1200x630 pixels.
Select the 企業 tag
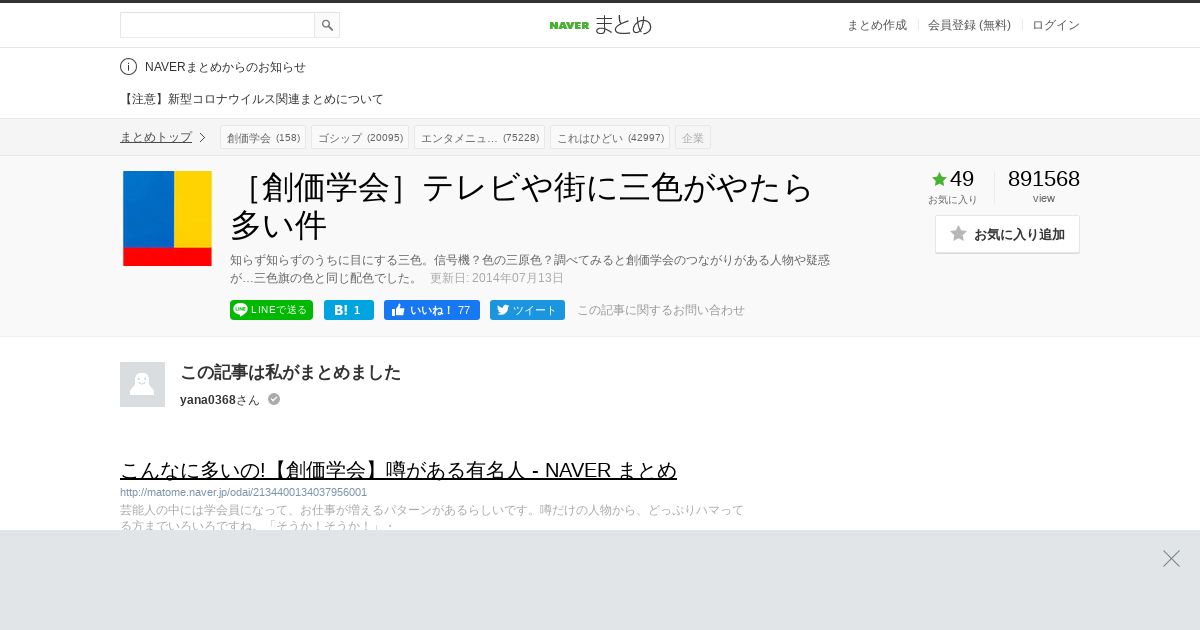693,137
